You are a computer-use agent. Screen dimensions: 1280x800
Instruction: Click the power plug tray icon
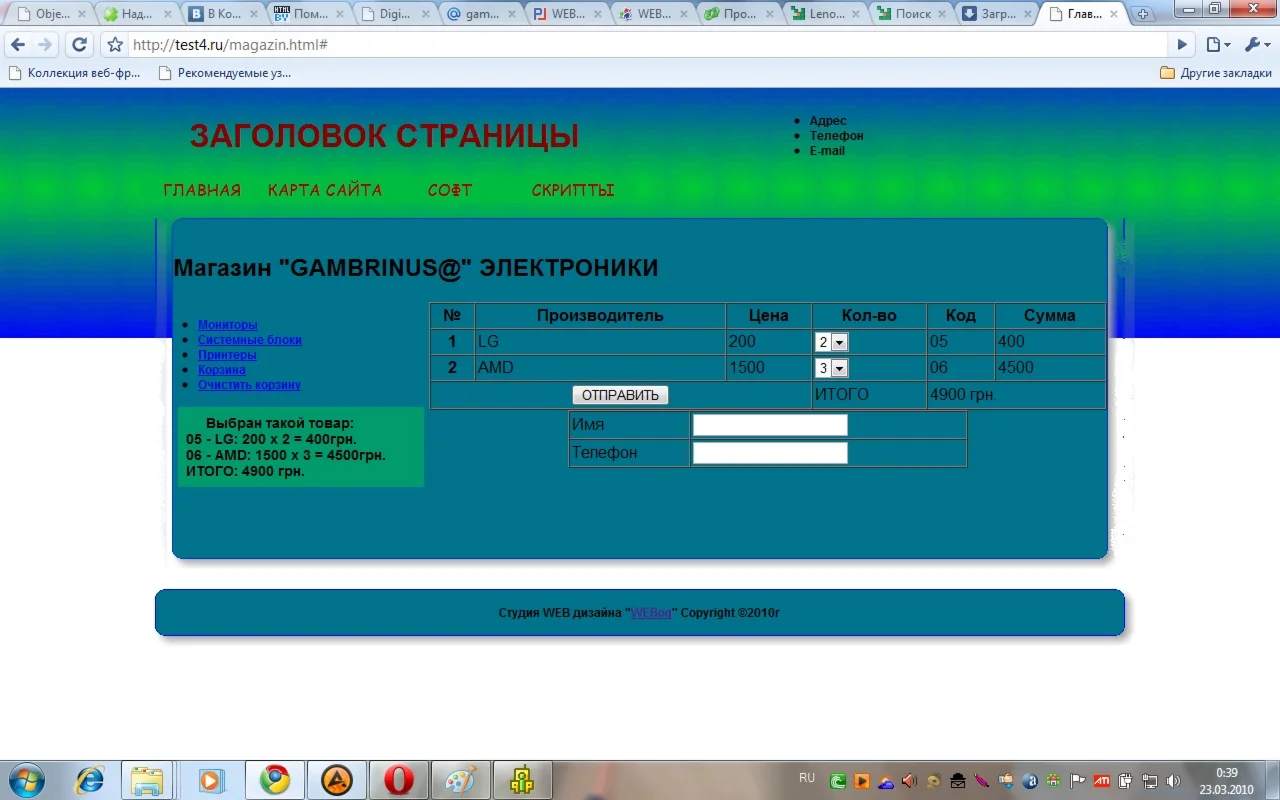tap(1125, 781)
